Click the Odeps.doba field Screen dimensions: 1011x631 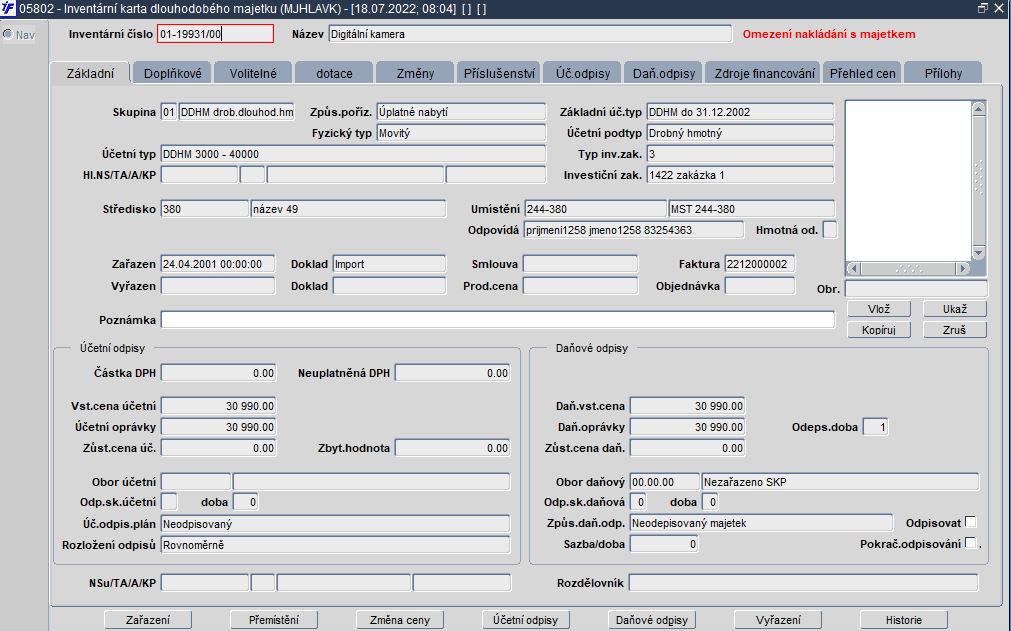click(x=875, y=427)
